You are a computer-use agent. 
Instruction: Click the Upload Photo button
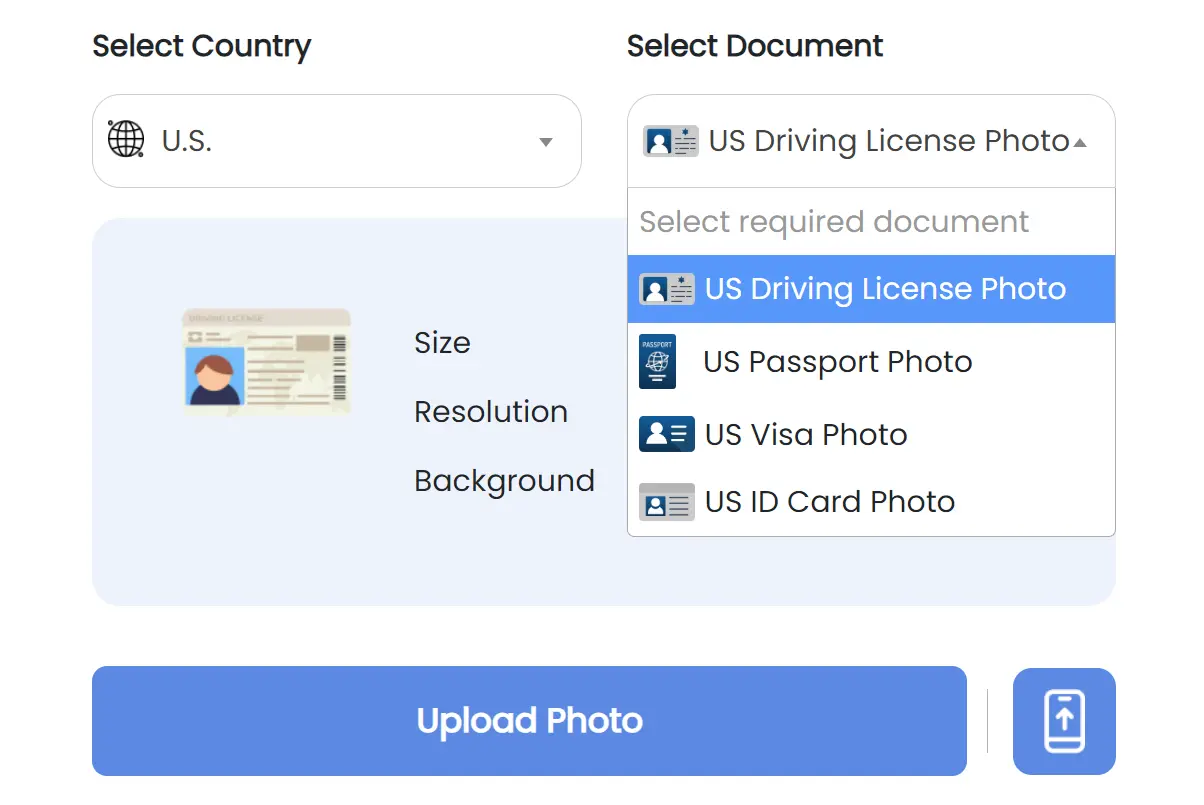(x=529, y=721)
